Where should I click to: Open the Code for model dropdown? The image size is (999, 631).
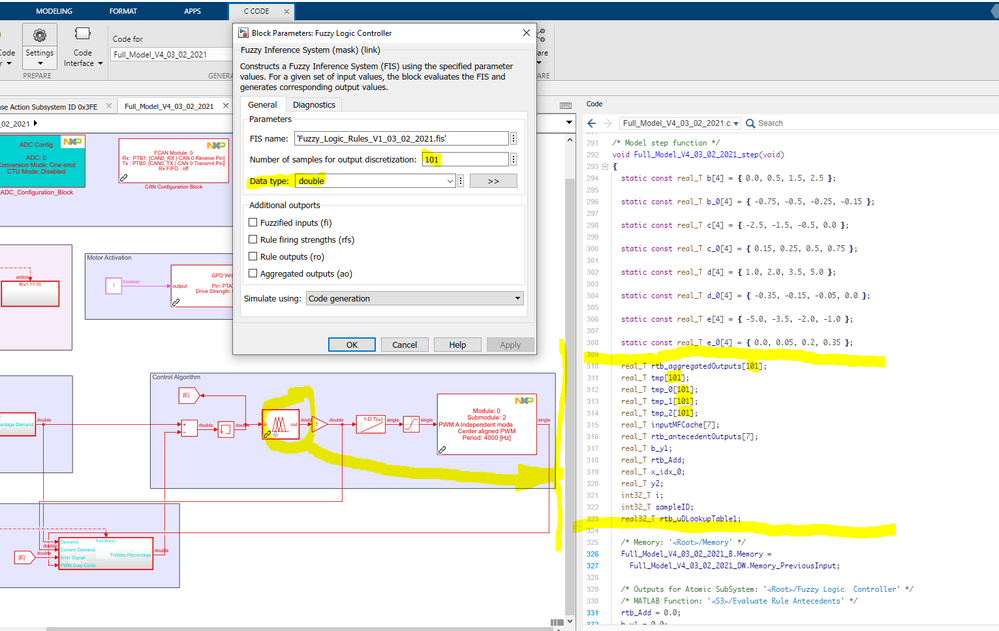point(172,55)
